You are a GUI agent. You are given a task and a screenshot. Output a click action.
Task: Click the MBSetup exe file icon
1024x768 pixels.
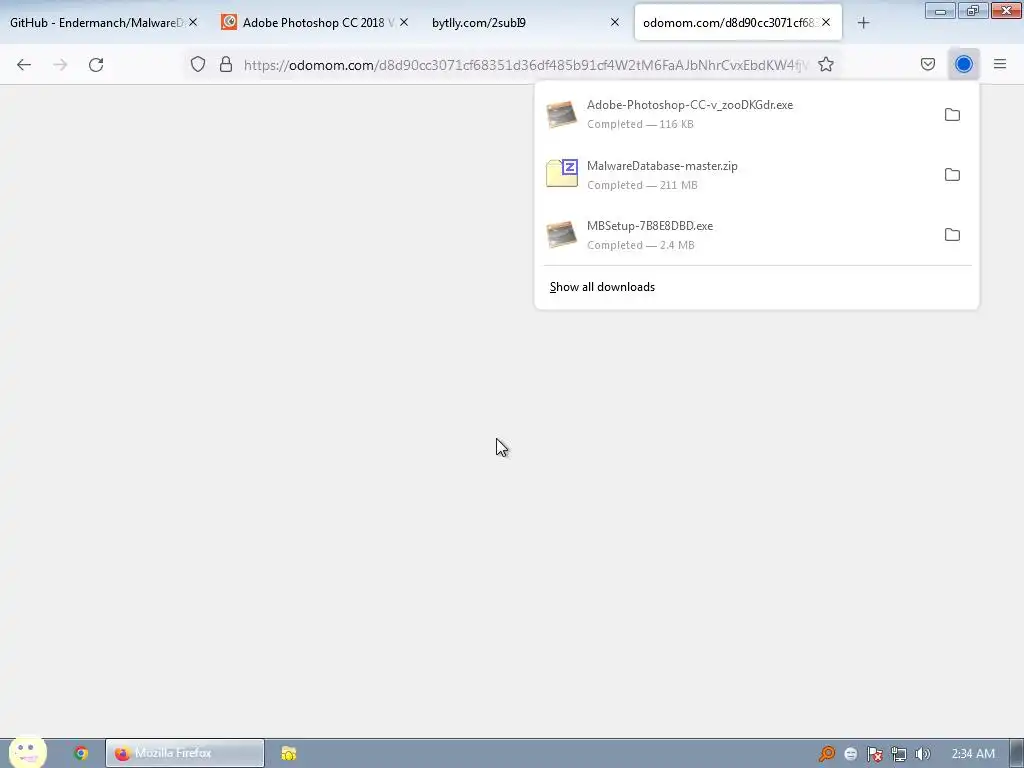(x=562, y=234)
